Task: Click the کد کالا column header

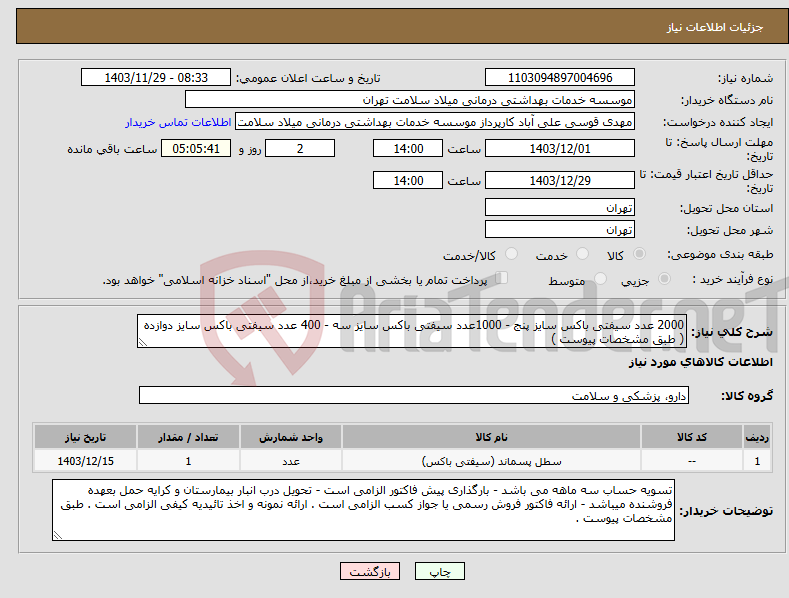Action: [x=692, y=437]
